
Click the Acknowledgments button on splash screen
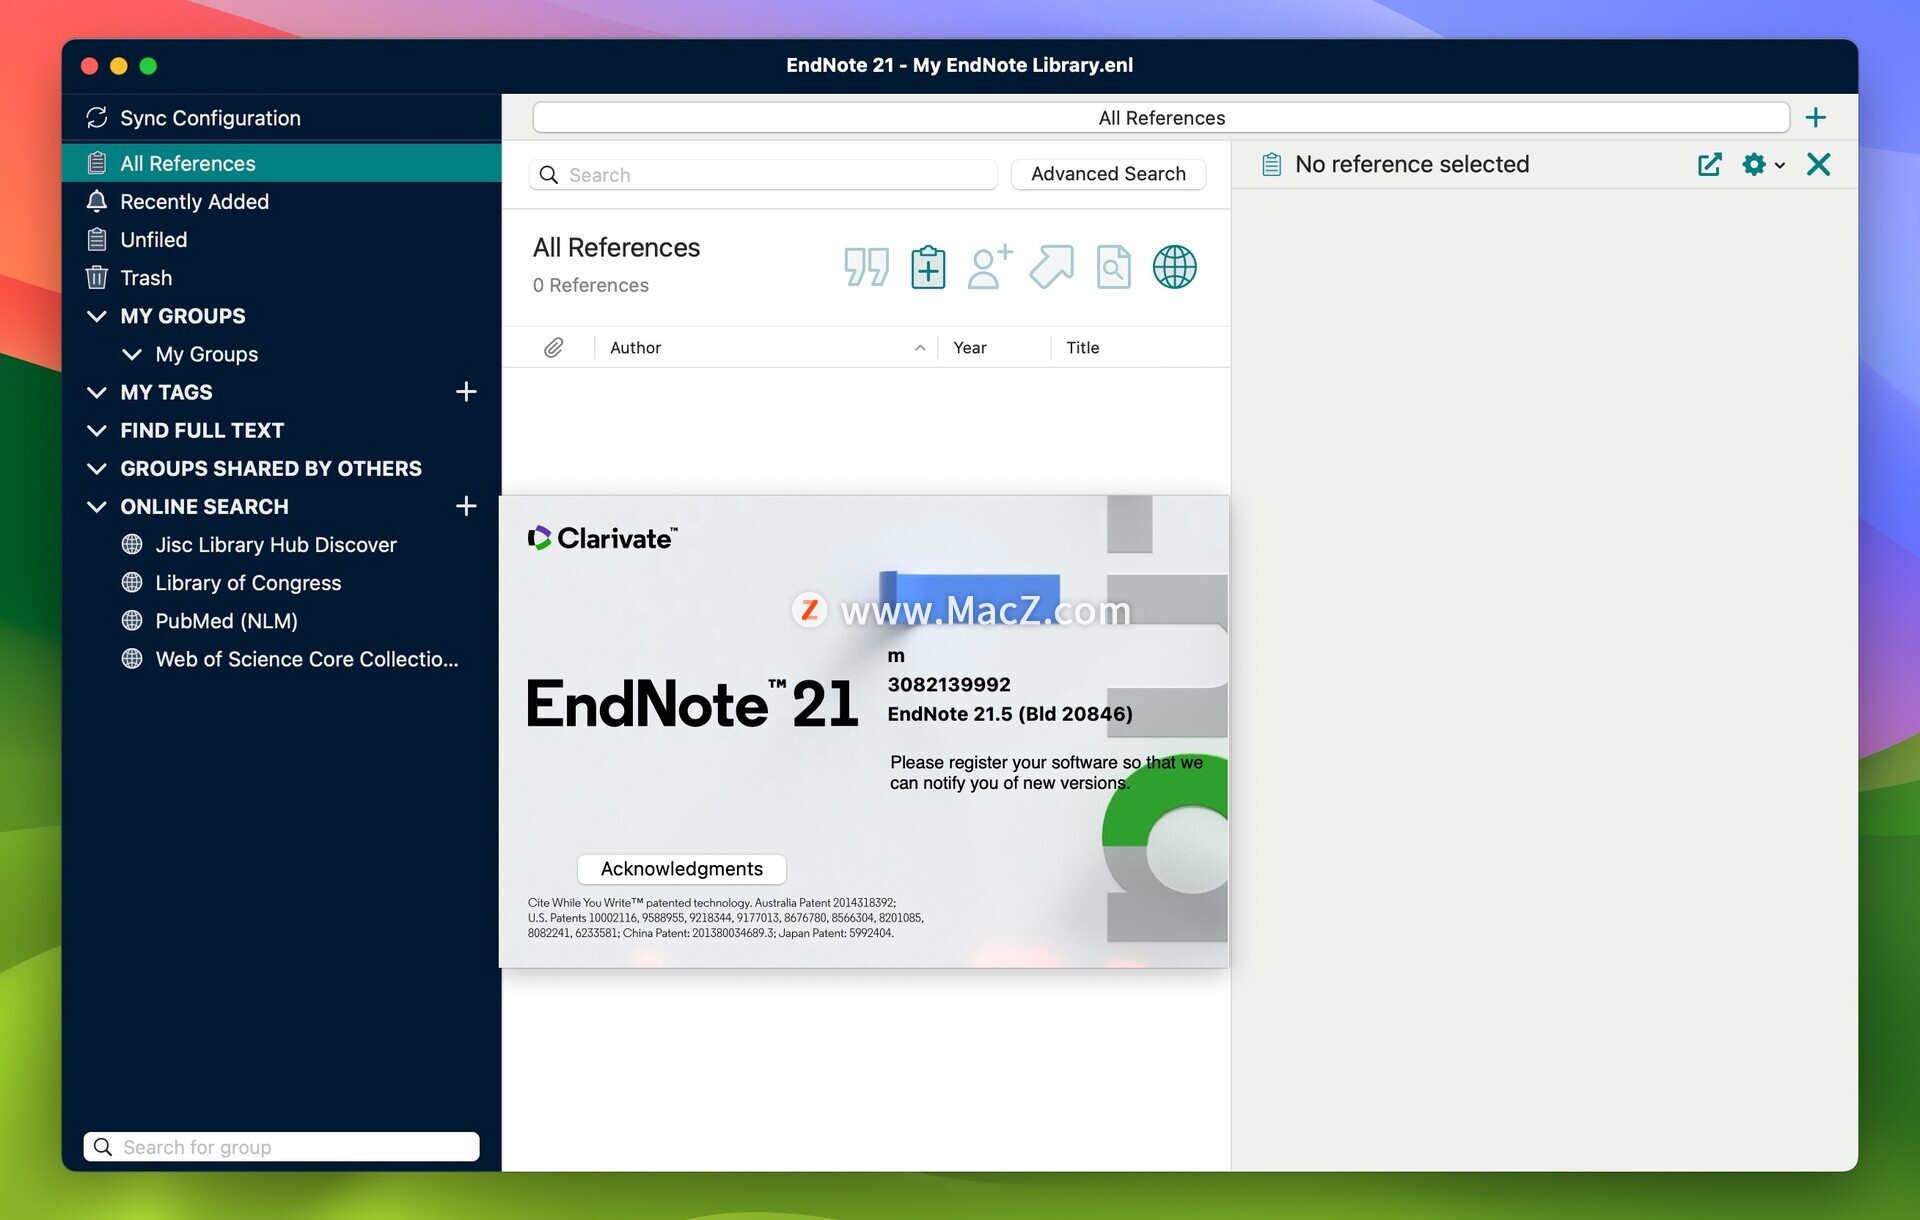tap(682, 869)
